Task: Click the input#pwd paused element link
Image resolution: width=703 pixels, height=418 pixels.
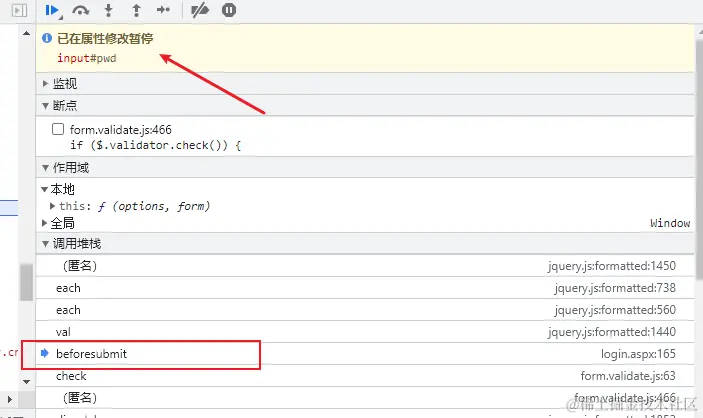Action: pos(87,58)
